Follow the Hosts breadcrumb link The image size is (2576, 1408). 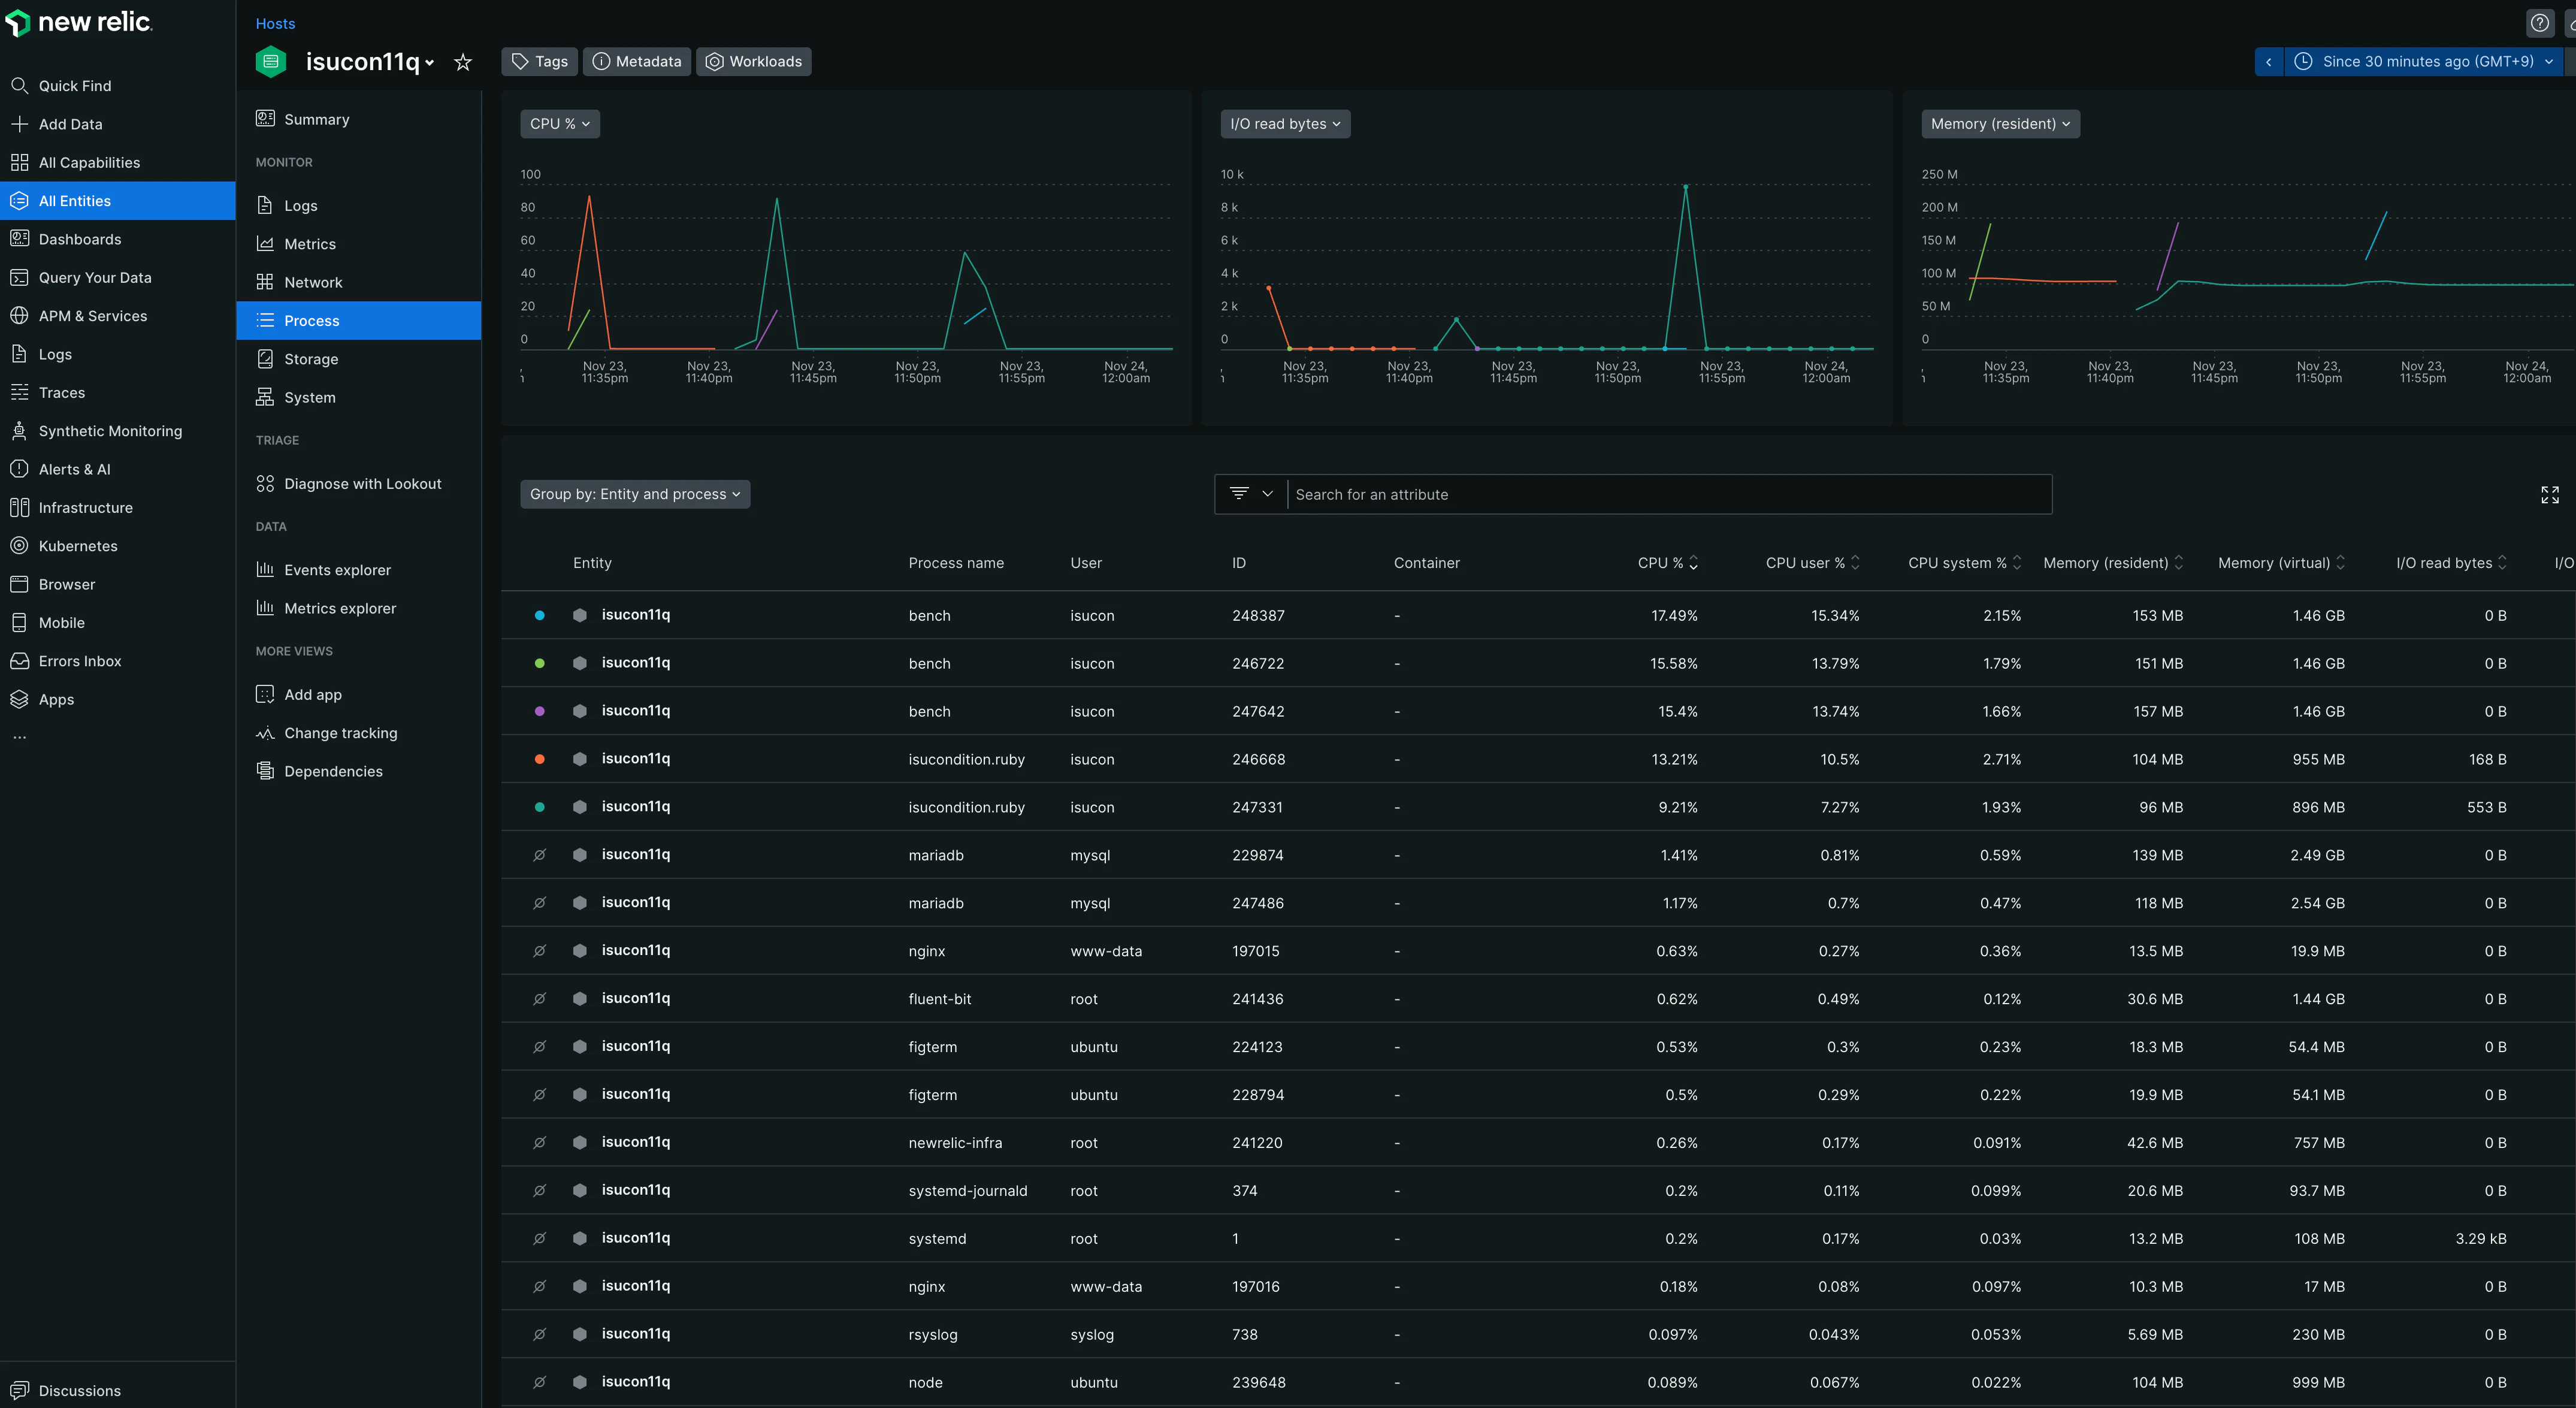pyautogui.click(x=275, y=23)
